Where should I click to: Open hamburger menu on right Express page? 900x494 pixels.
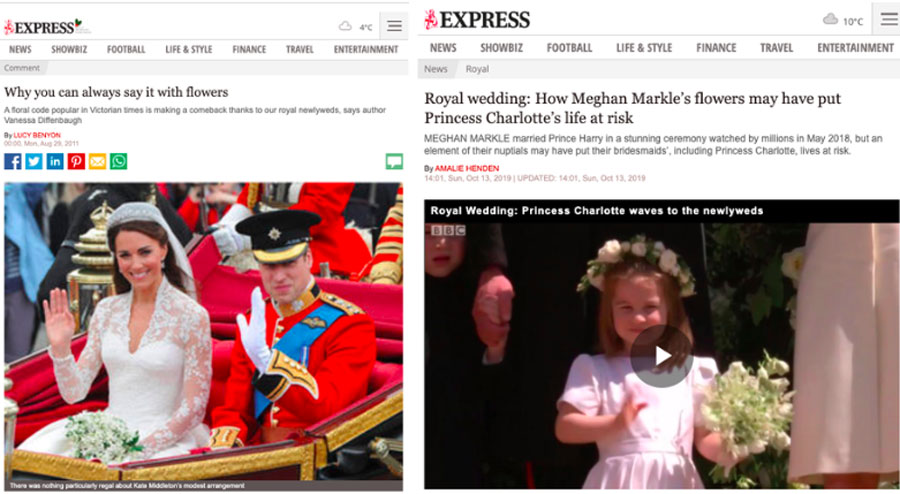click(x=889, y=20)
